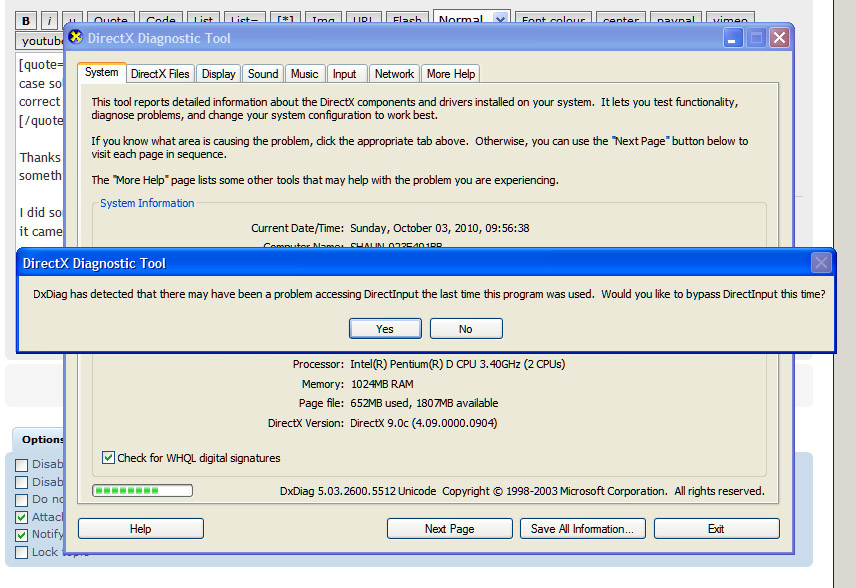This screenshot has height=588, width=856.
Task: Click the Save All Information button
Action: click(582, 529)
